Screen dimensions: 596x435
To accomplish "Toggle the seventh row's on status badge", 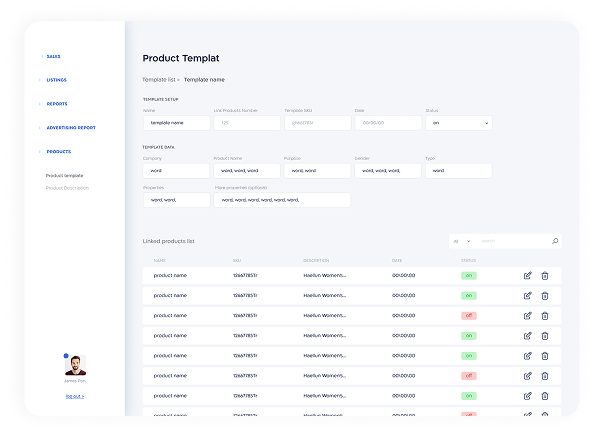I will [469, 396].
